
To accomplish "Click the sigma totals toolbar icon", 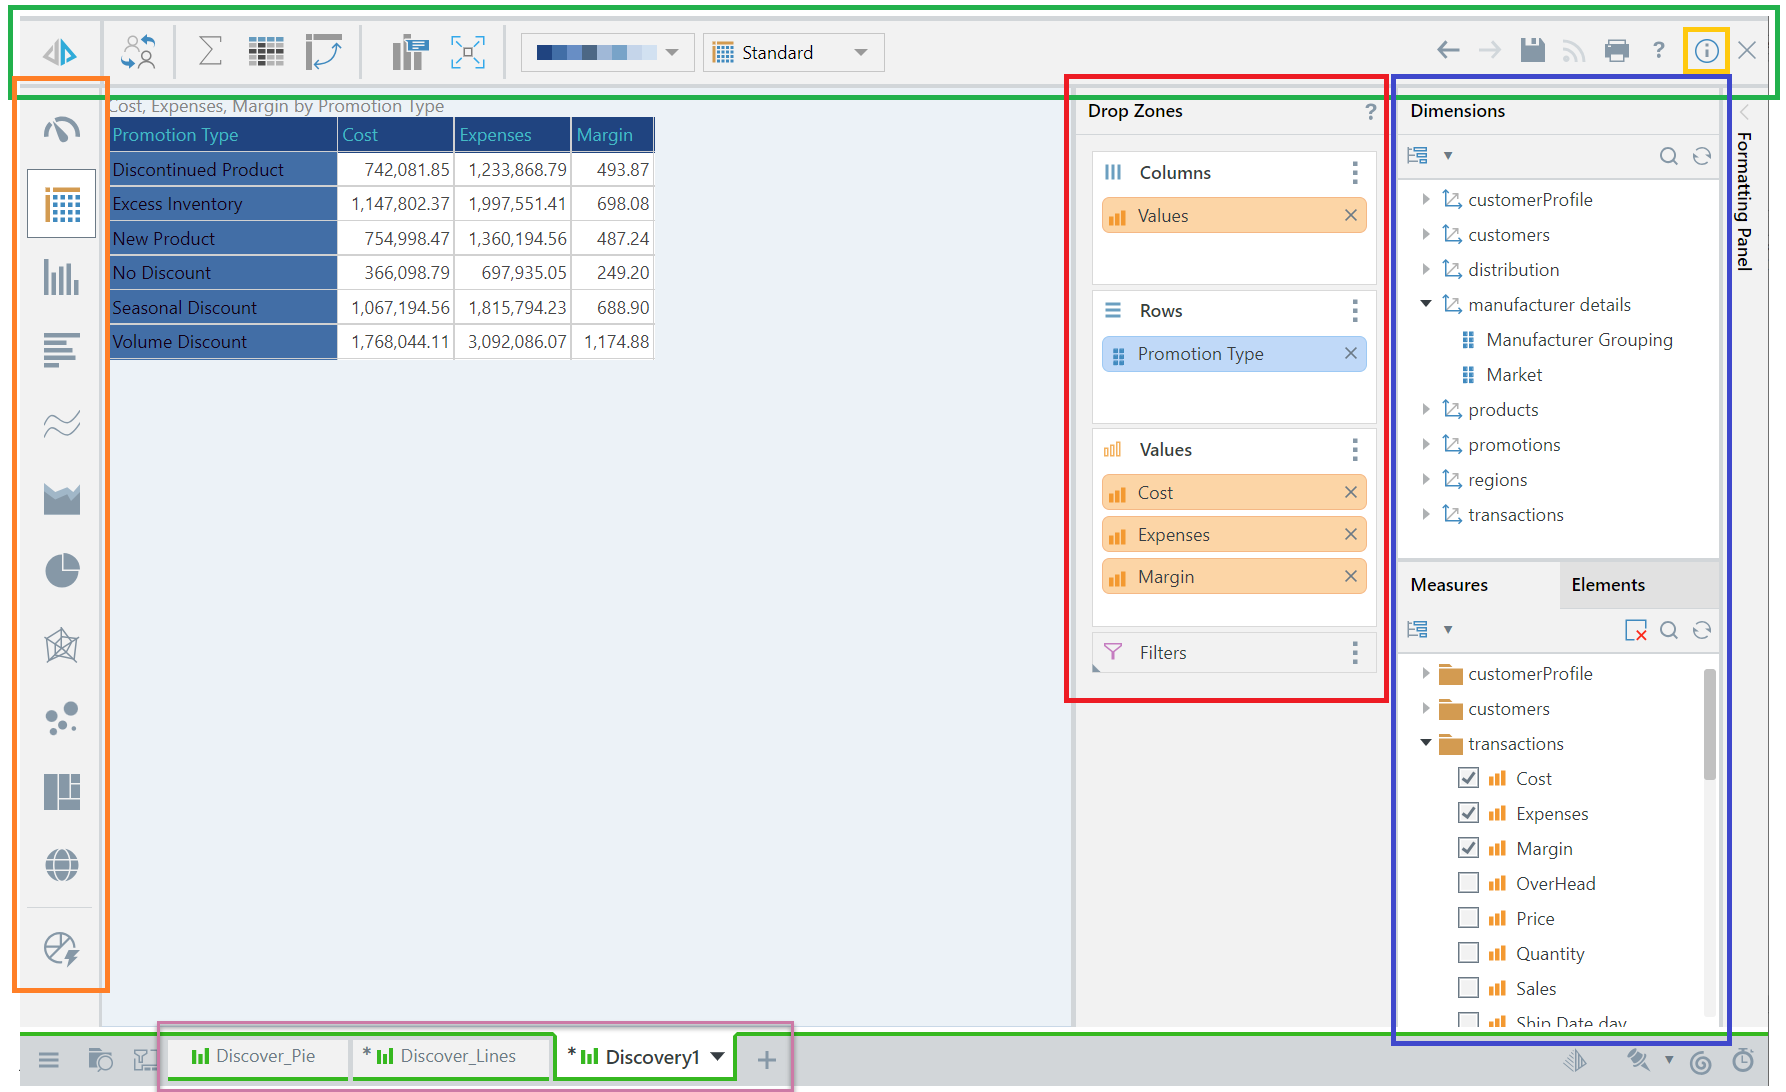I will tap(210, 51).
